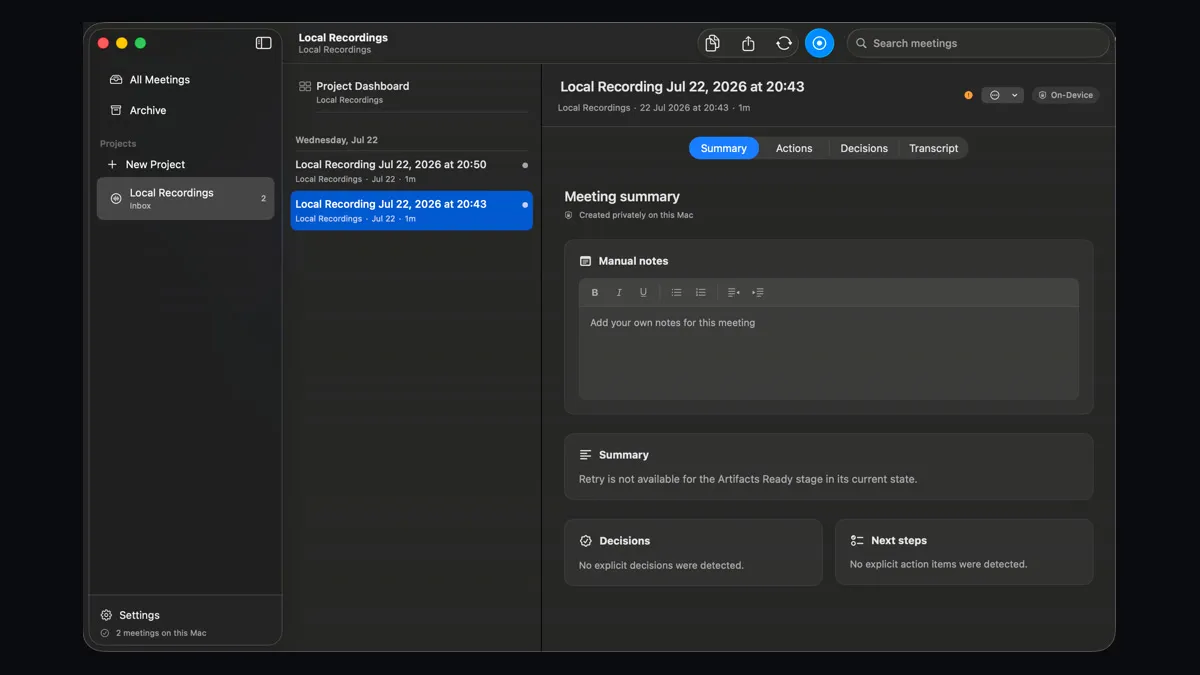1200x675 pixels.
Task: Start recording with the blue record button
Action: [819, 43]
